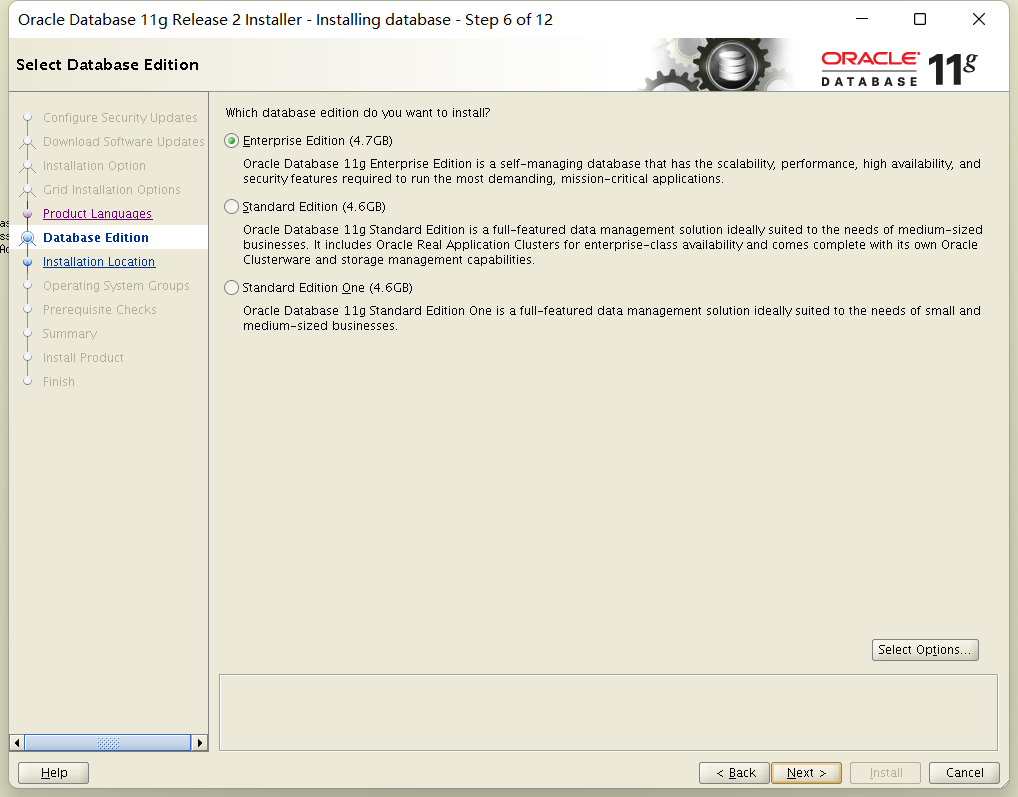Click the empty message area below options
This screenshot has width=1018, height=797.
click(x=608, y=713)
